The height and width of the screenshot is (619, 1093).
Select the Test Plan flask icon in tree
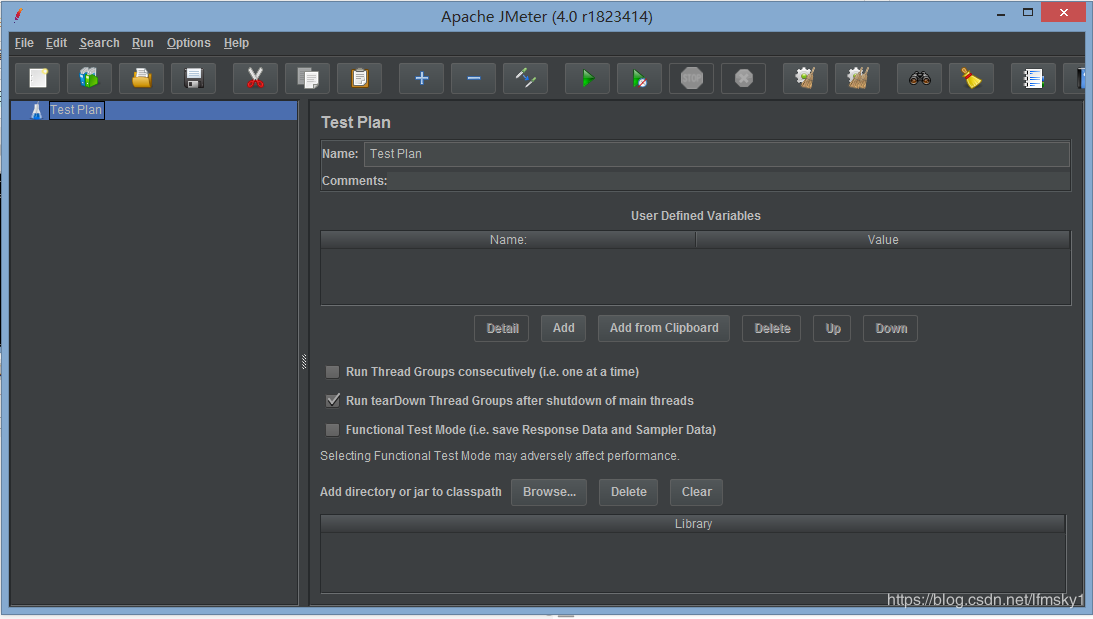(x=36, y=110)
